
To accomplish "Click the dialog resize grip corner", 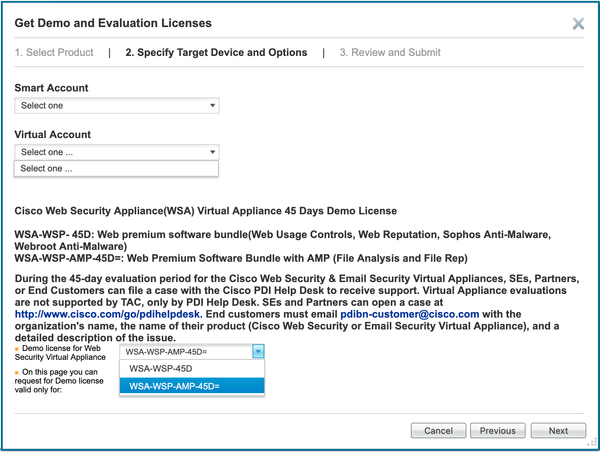I will coord(592,443).
